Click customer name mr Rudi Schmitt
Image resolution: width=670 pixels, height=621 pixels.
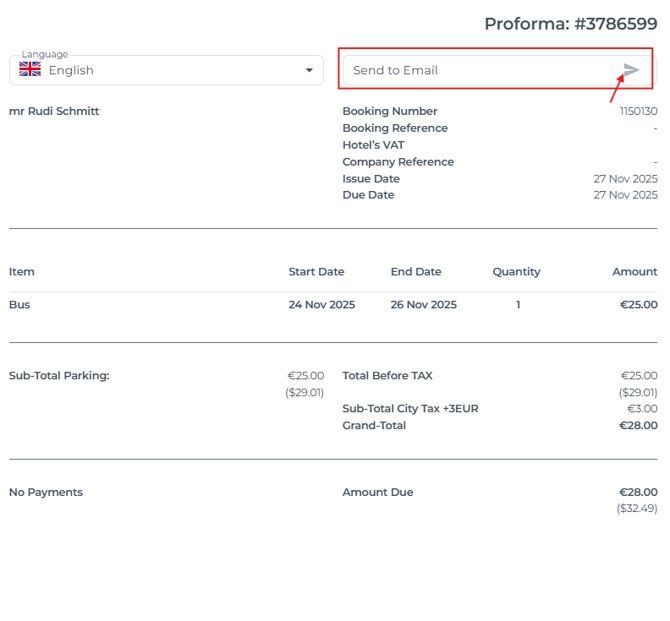(54, 111)
